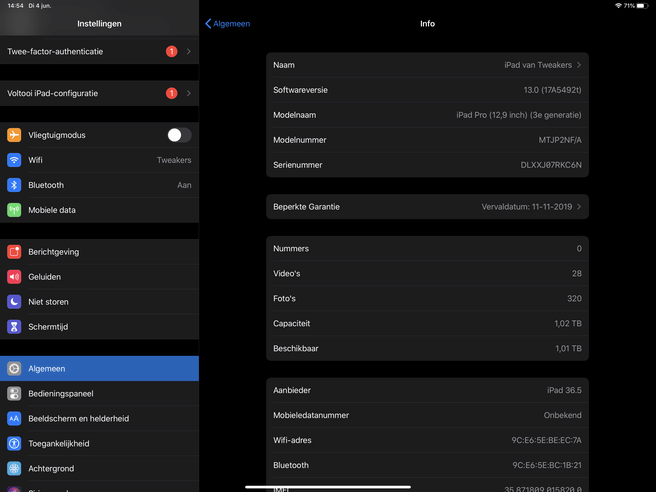Tap Softwareversie value 13.0 (17A5492t)
656x492 pixels.
click(552, 90)
